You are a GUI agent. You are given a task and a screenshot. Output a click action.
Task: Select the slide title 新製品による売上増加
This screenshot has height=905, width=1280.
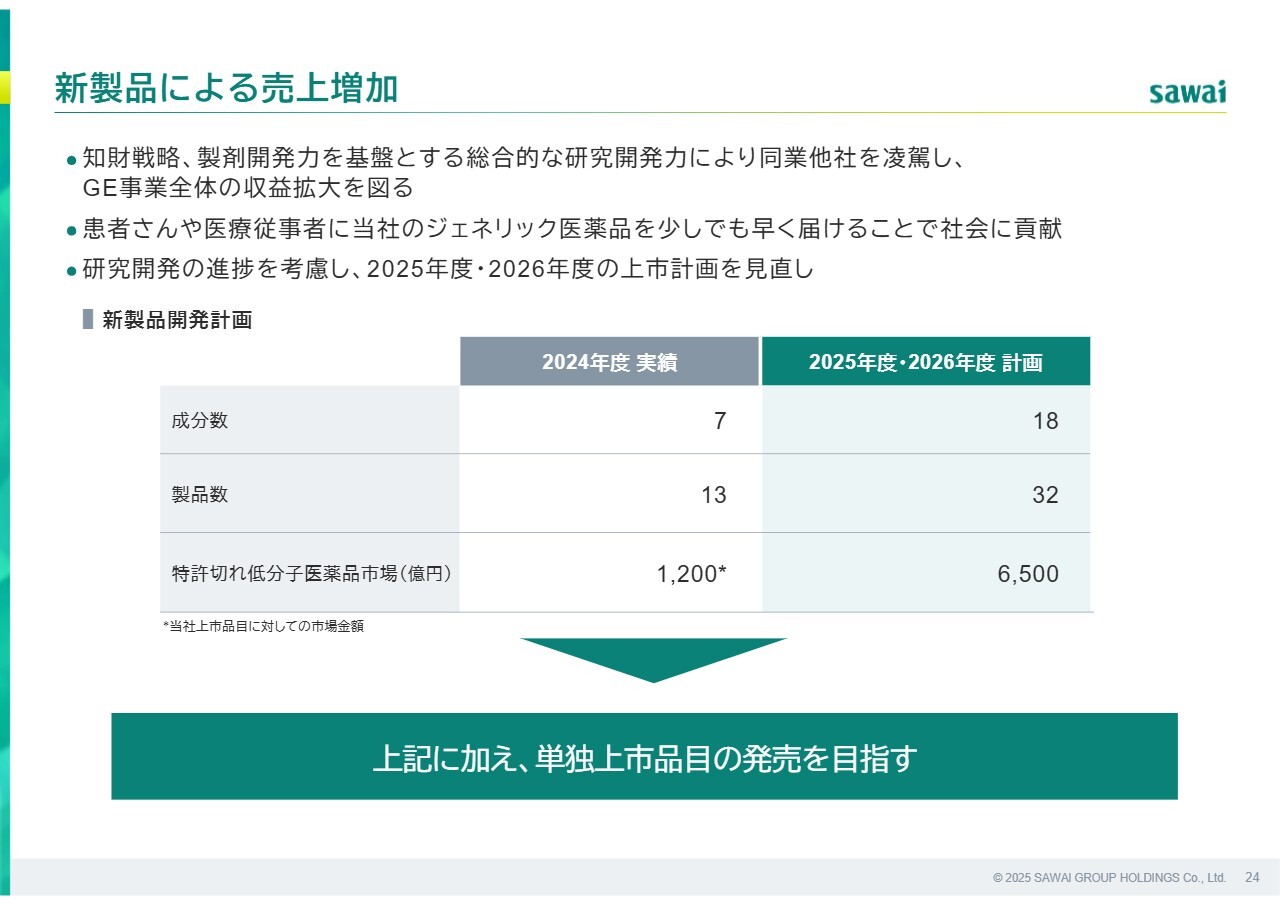point(226,89)
